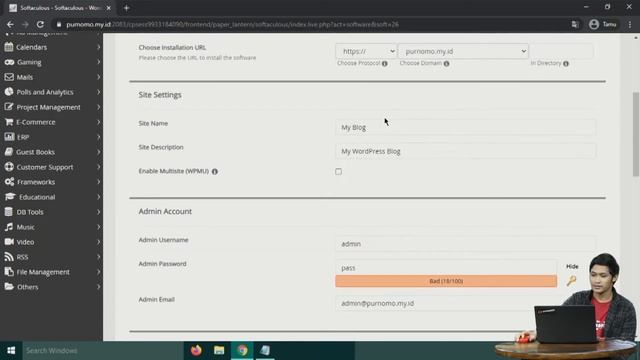
Task: Click the Polls and Analytics pie icon
Action: pos(9,92)
